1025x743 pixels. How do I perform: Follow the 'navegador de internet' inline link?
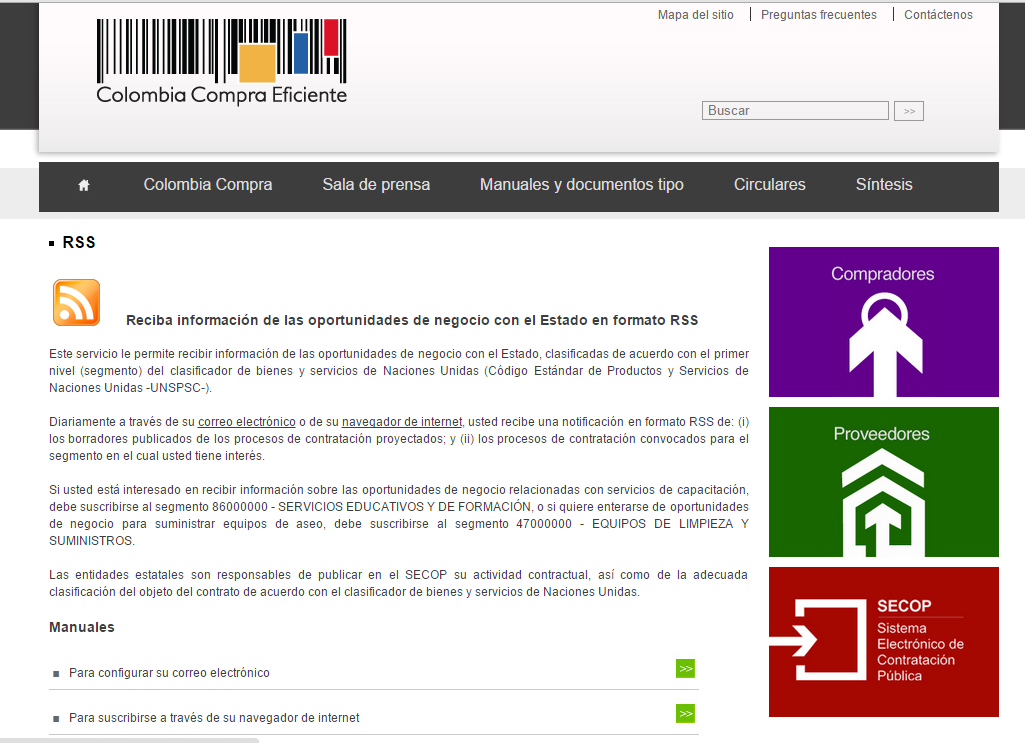point(401,422)
